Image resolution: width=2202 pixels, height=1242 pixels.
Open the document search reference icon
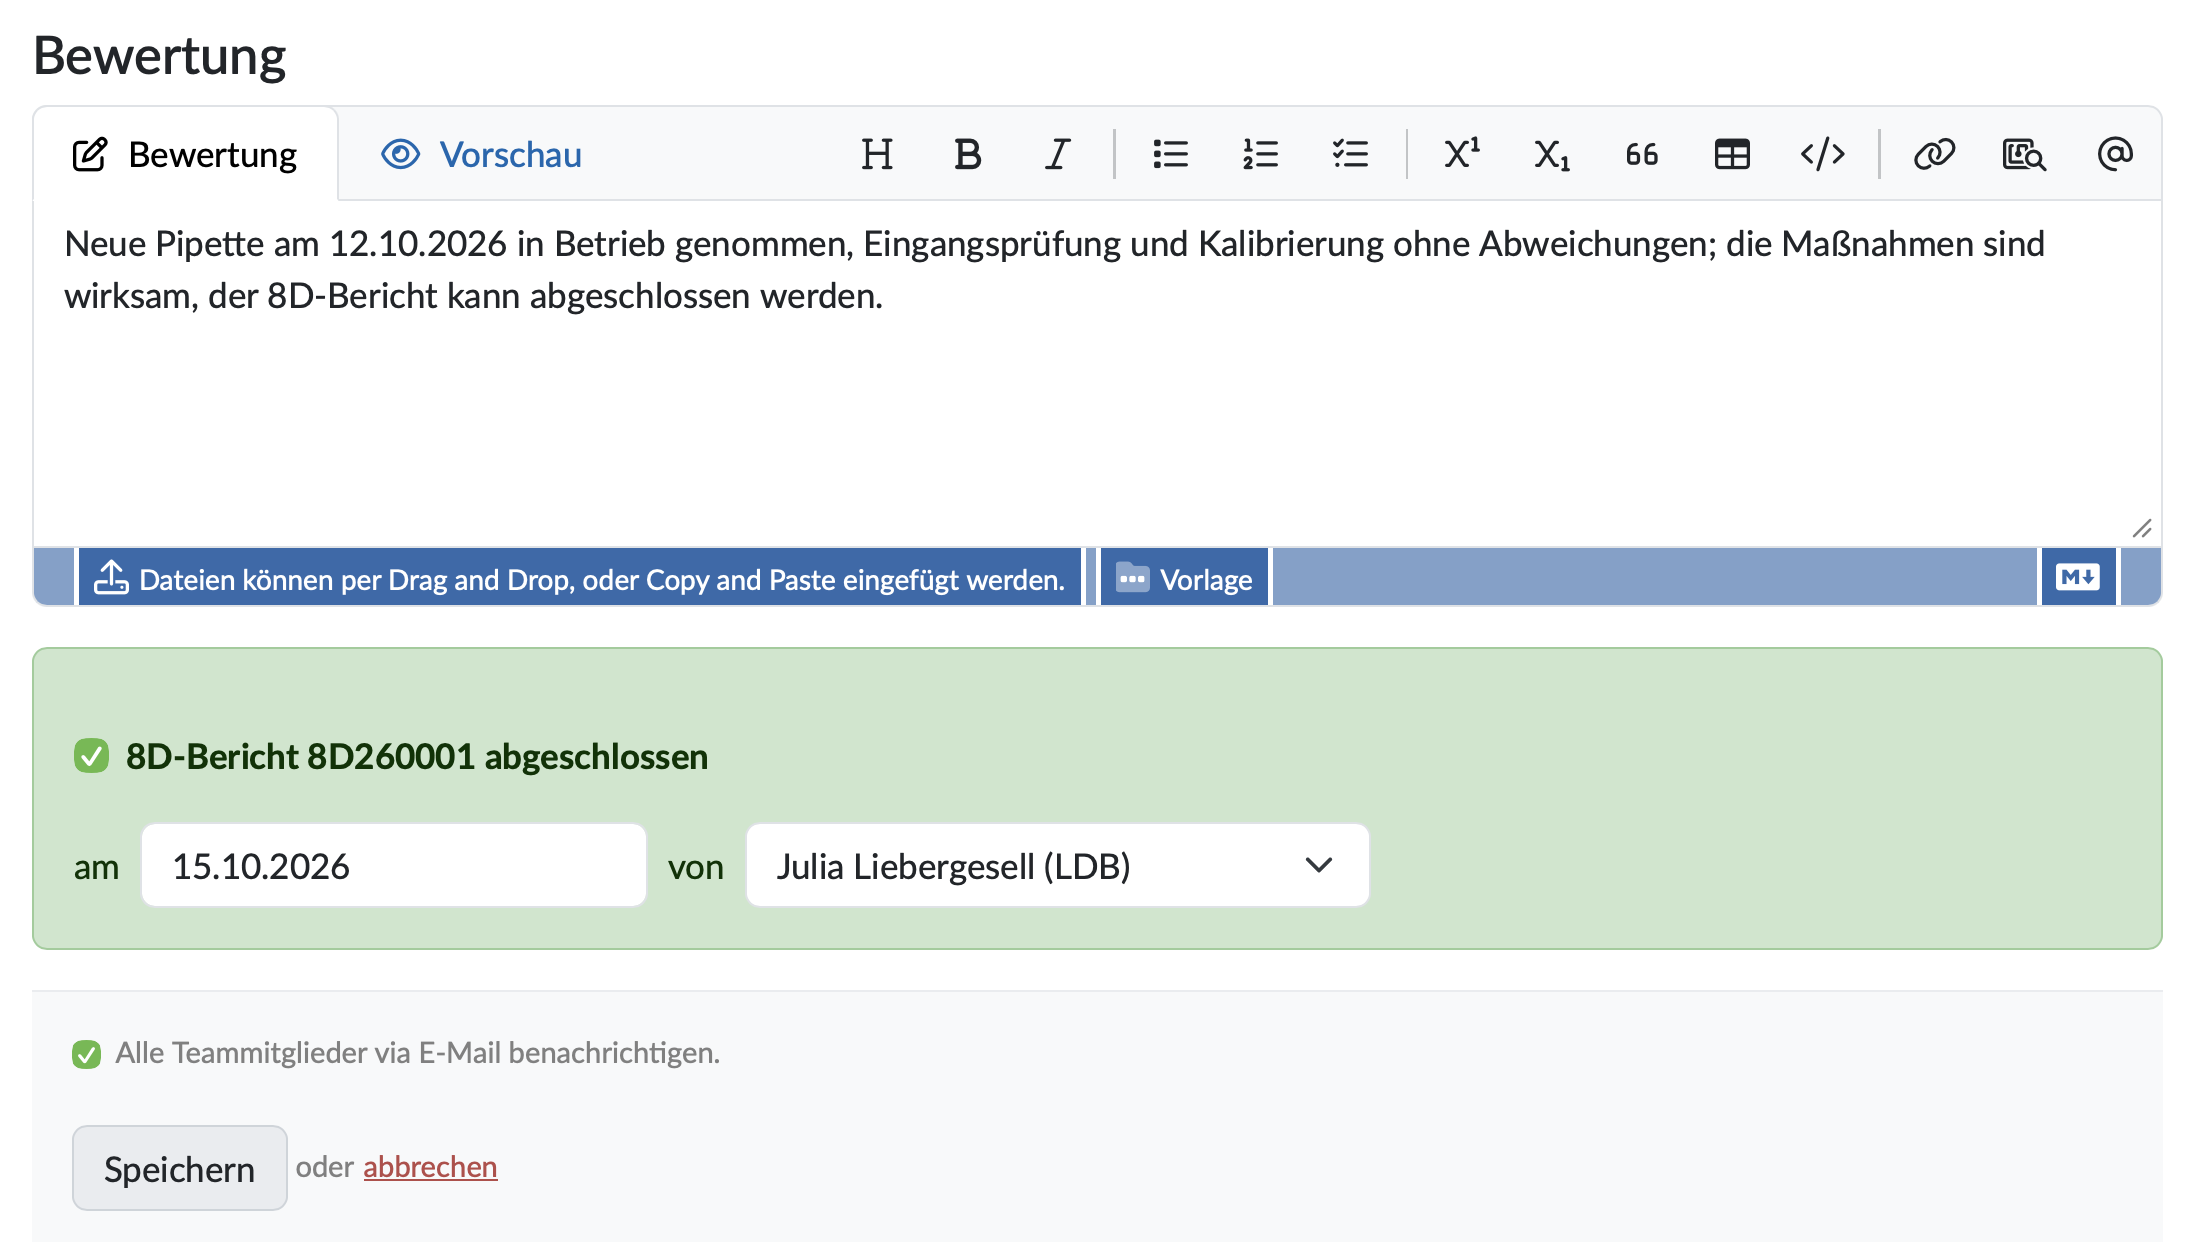click(2024, 154)
